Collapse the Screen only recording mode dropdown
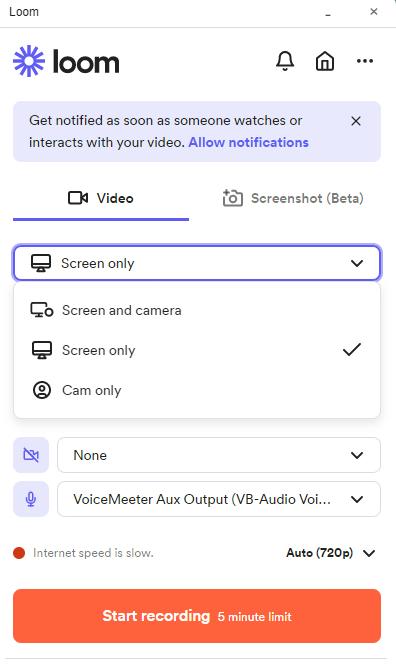The image size is (396, 668). coord(197,263)
